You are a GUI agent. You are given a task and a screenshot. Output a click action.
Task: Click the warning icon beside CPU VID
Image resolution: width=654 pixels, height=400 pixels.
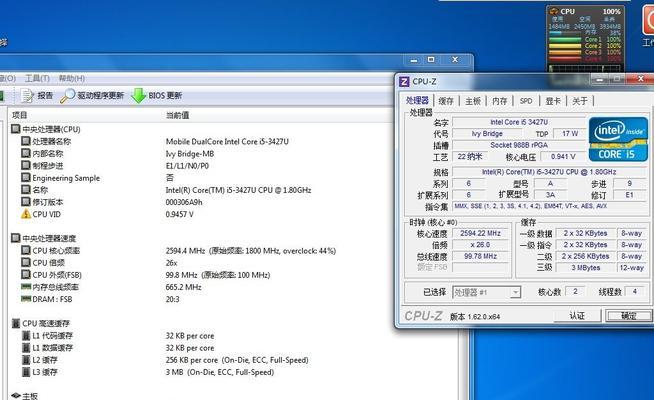(x=26, y=214)
